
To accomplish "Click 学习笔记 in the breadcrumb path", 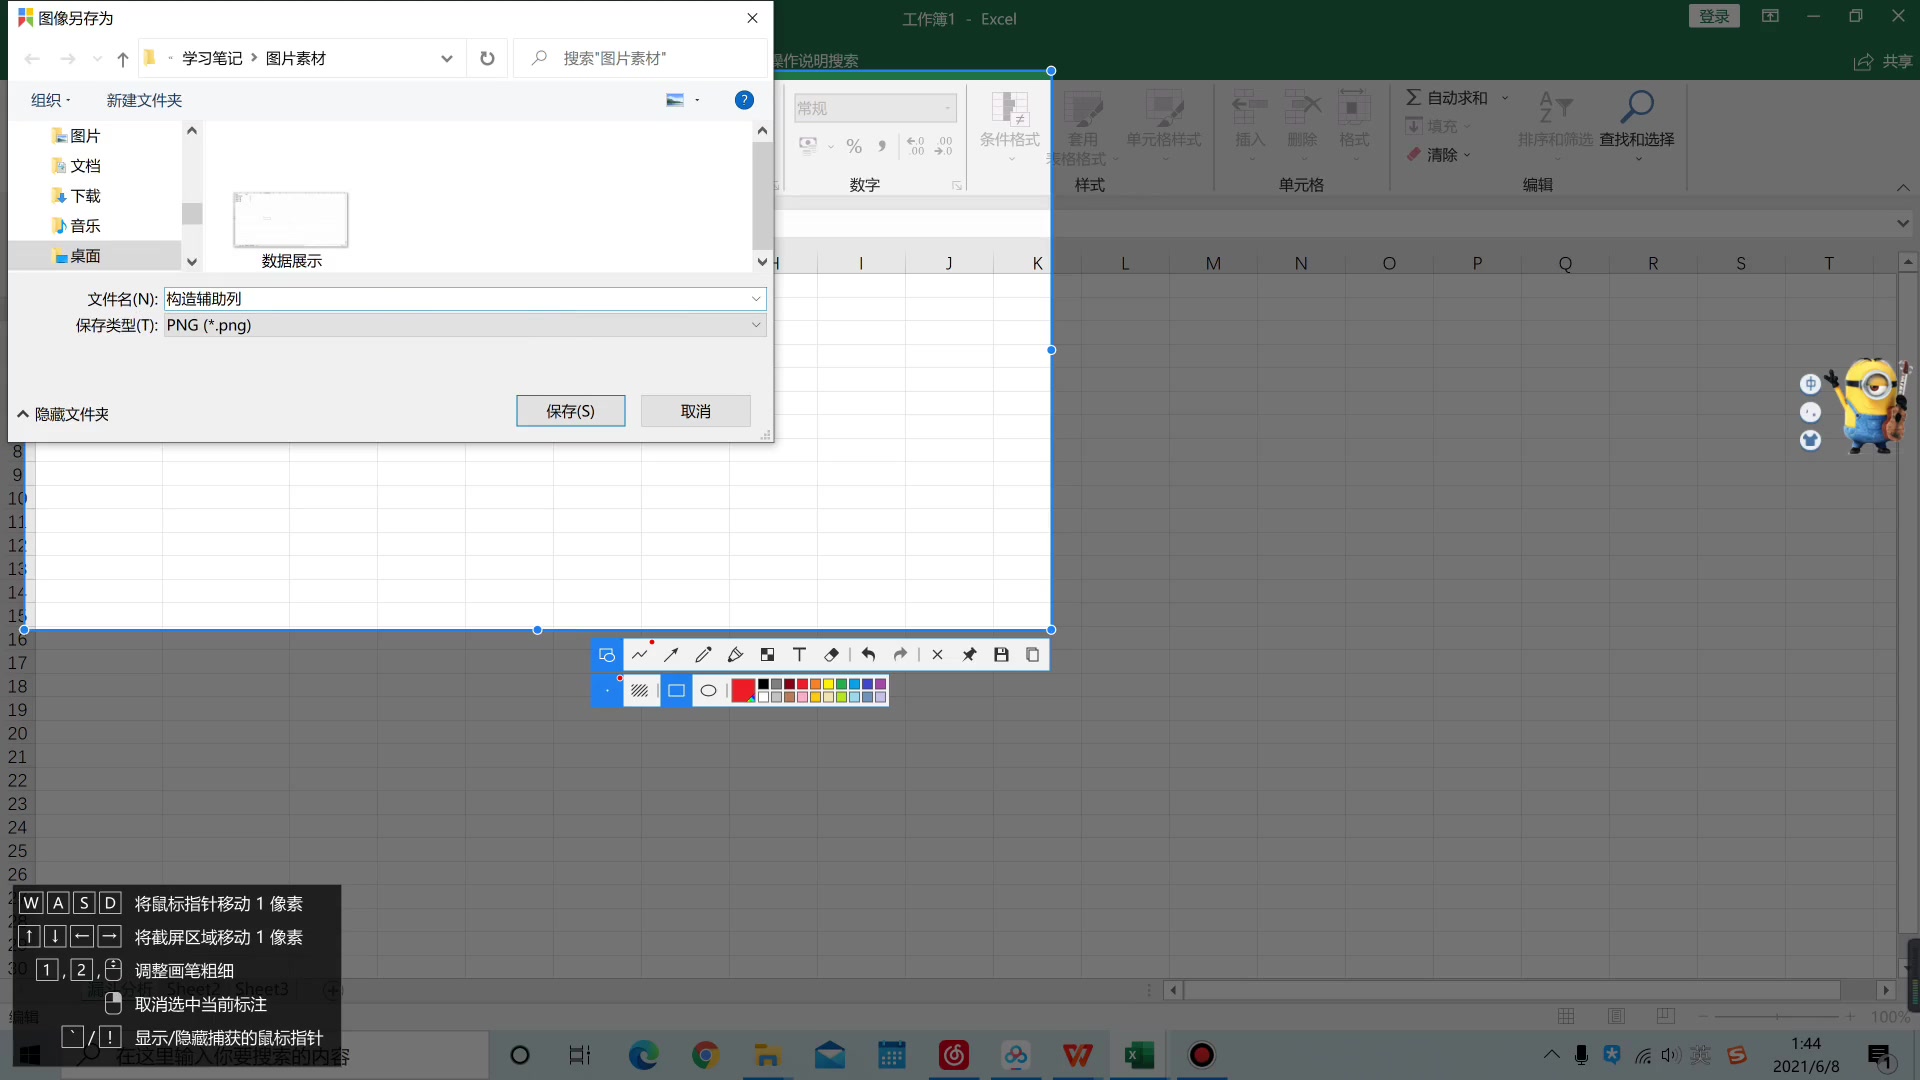I will [x=212, y=58].
